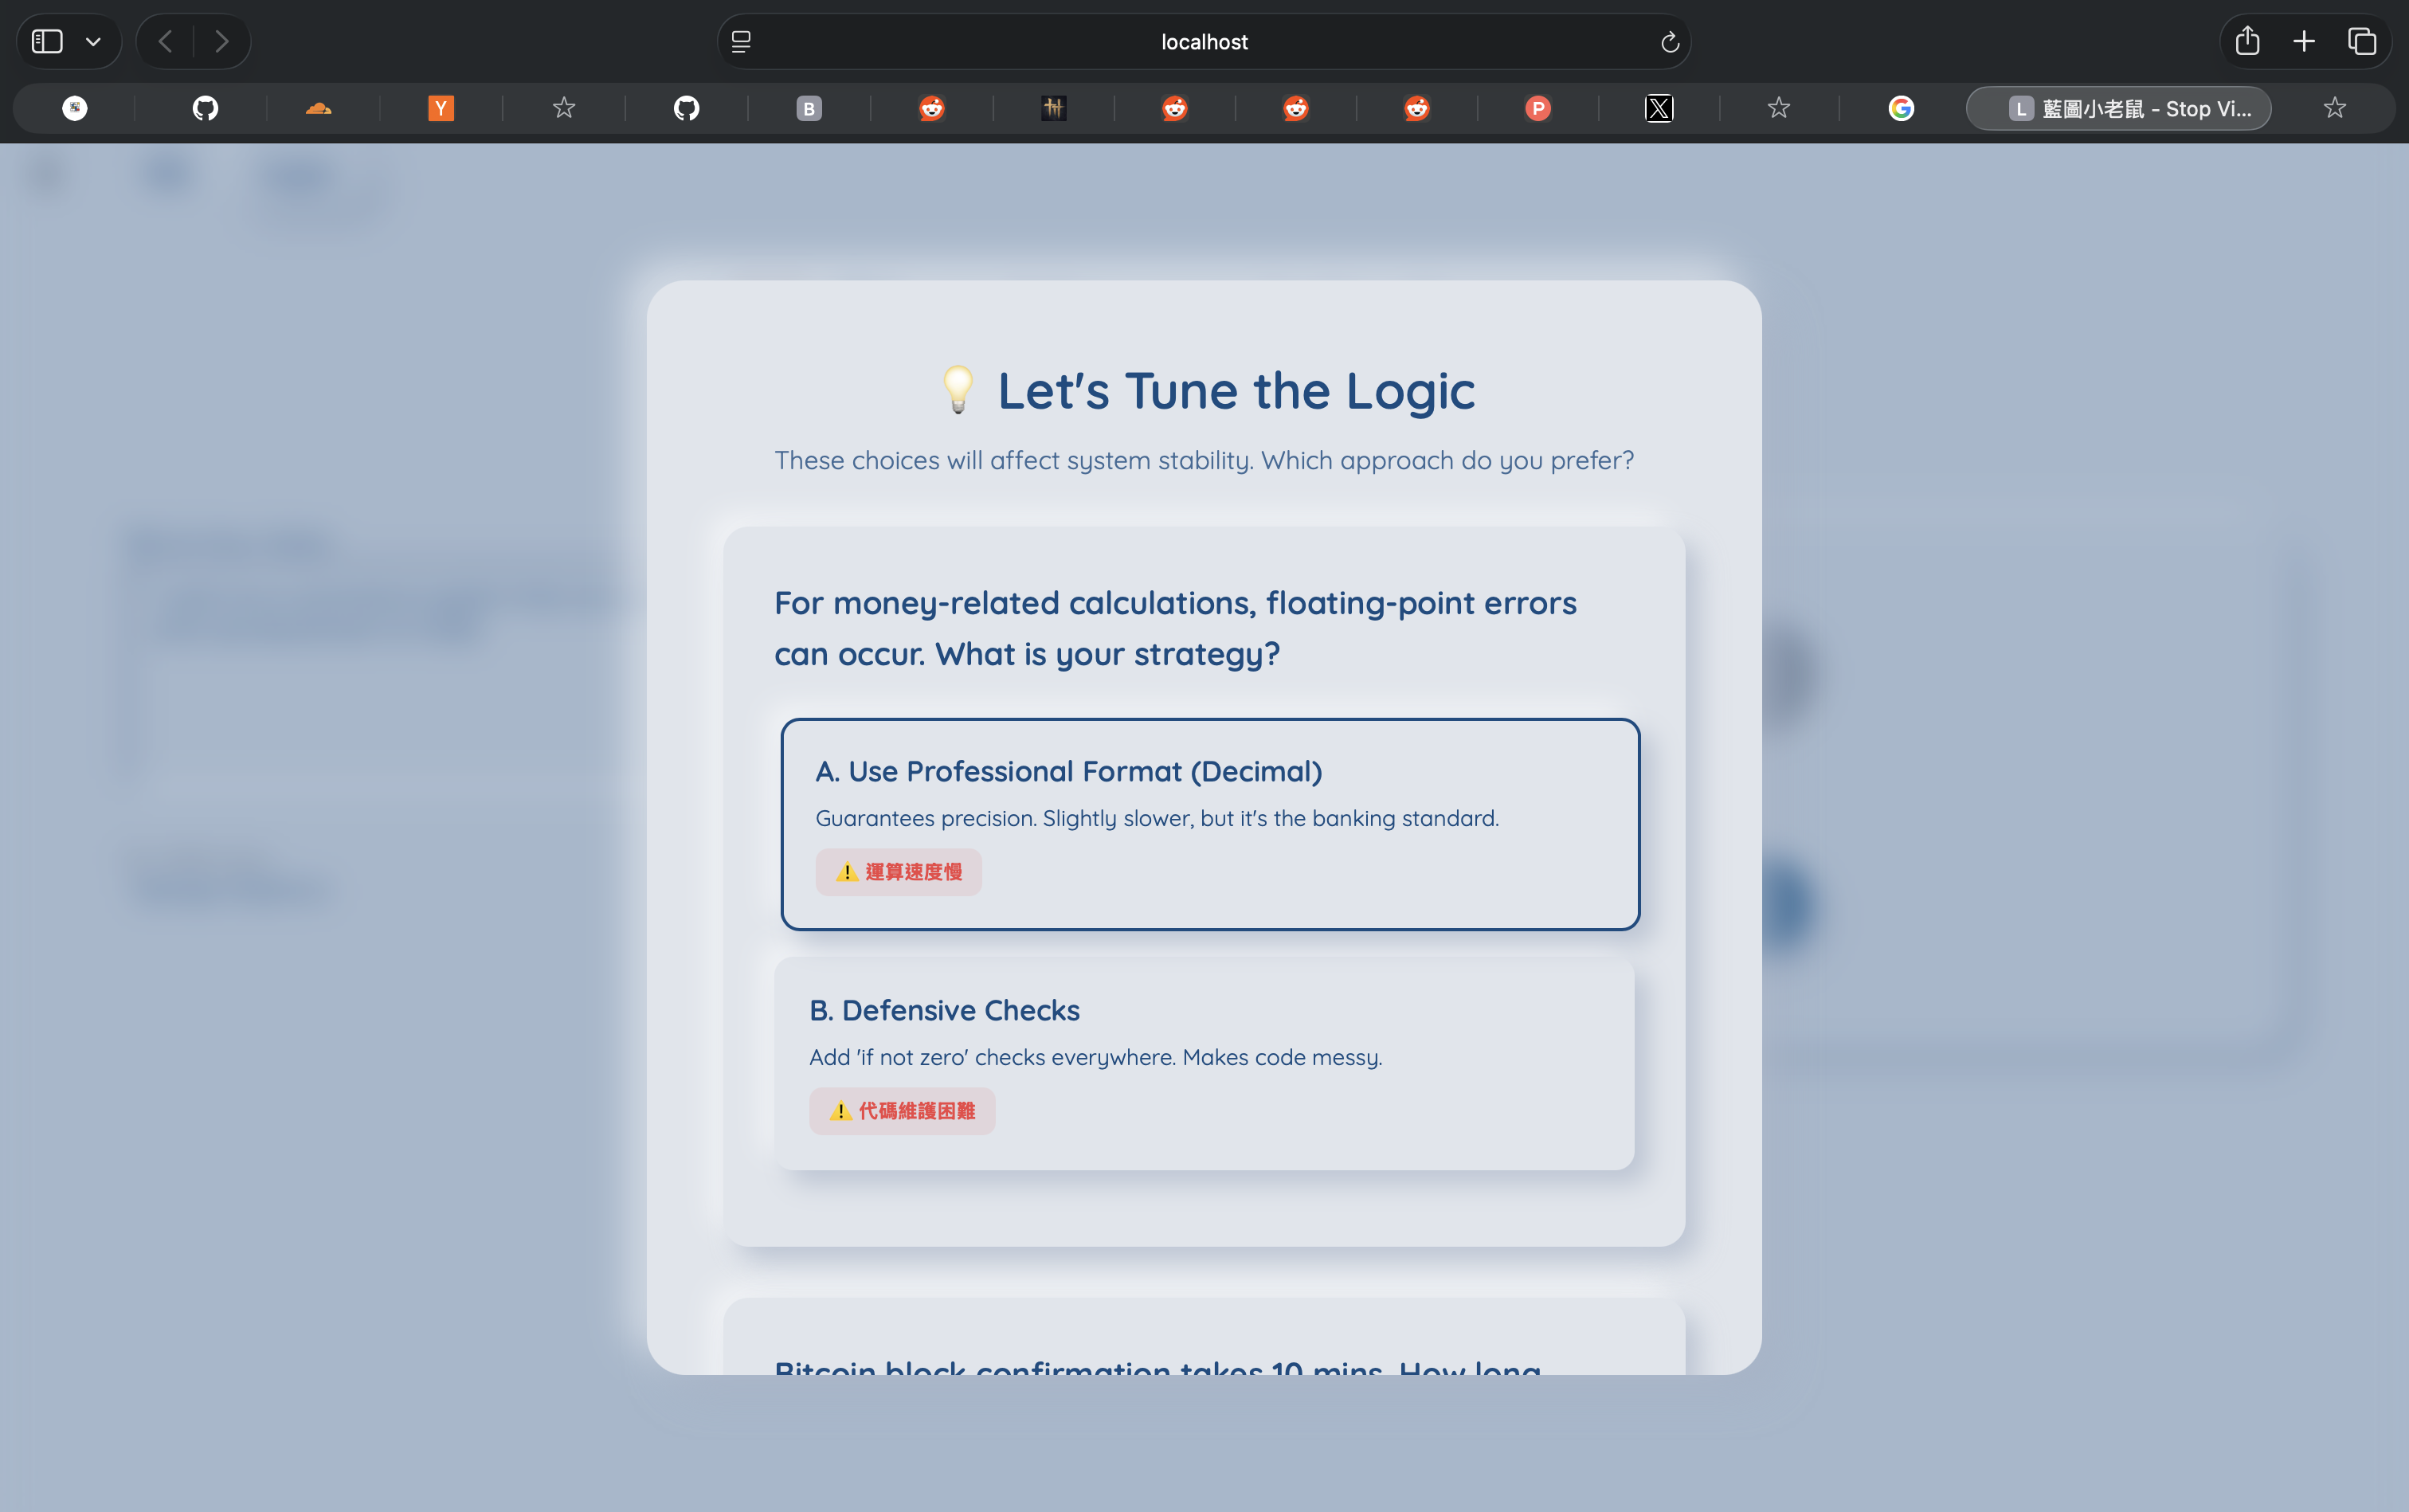This screenshot has width=2409, height=1512.
Task: Open the Hacker News bookmark
Action: [x=440, y=108]
